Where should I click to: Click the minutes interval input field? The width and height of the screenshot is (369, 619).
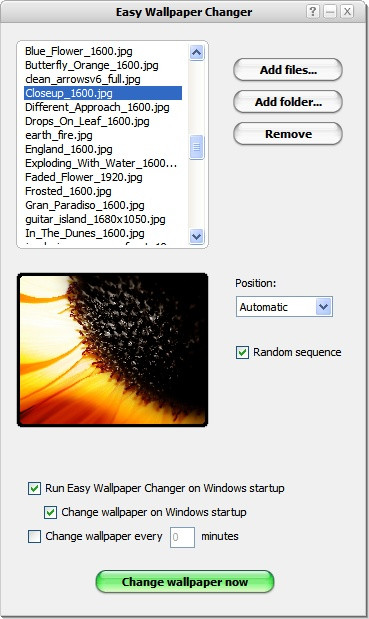tap(182, 537)
